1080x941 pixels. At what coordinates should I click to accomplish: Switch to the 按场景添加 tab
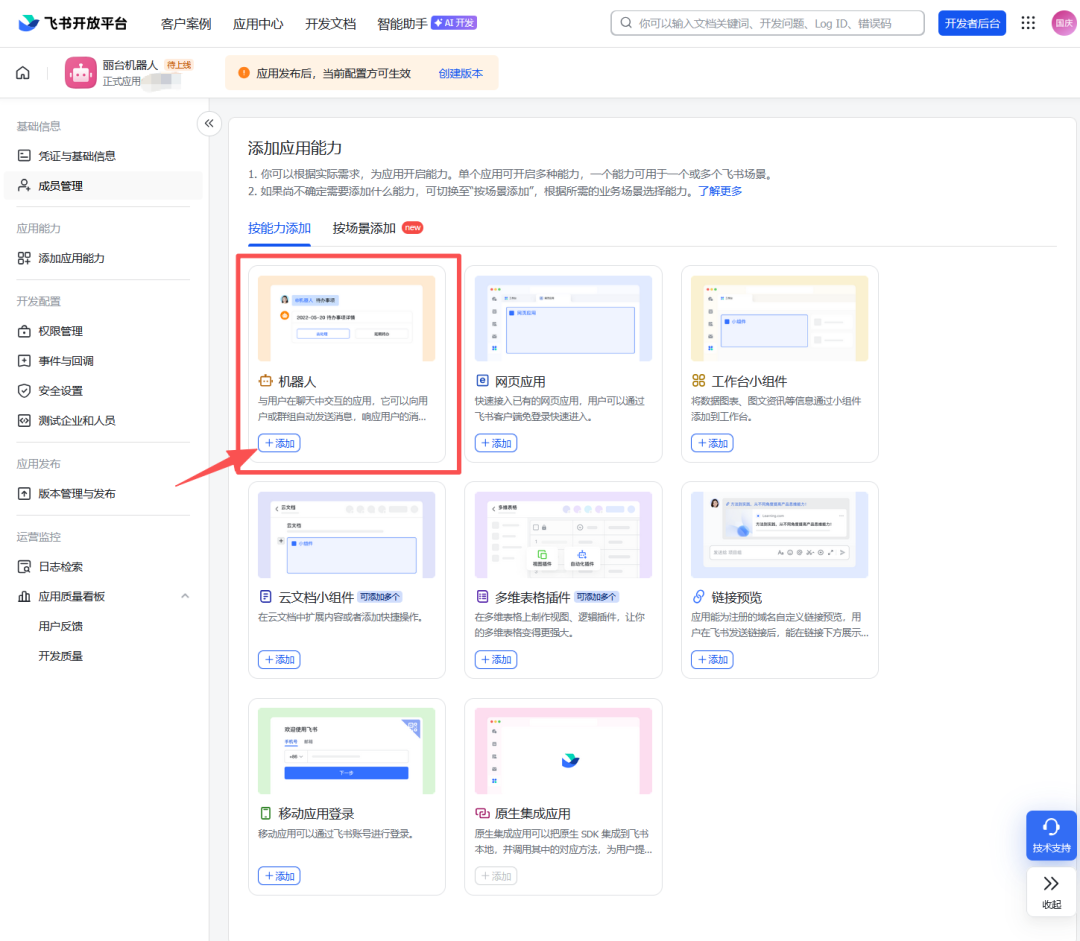(364, 228)
